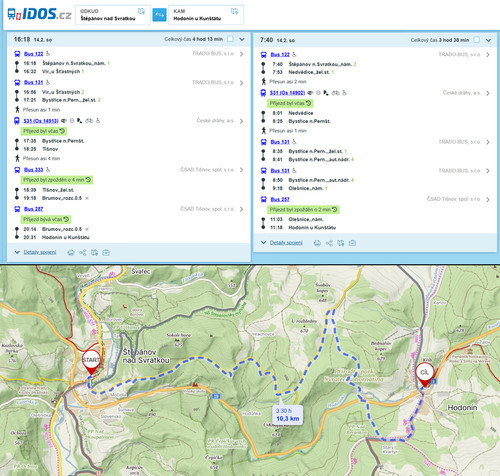Click the wheelchair icon next to Bus 333
Image resolution: width=500 pixels, height=476 pixels.
pos(48,170)
